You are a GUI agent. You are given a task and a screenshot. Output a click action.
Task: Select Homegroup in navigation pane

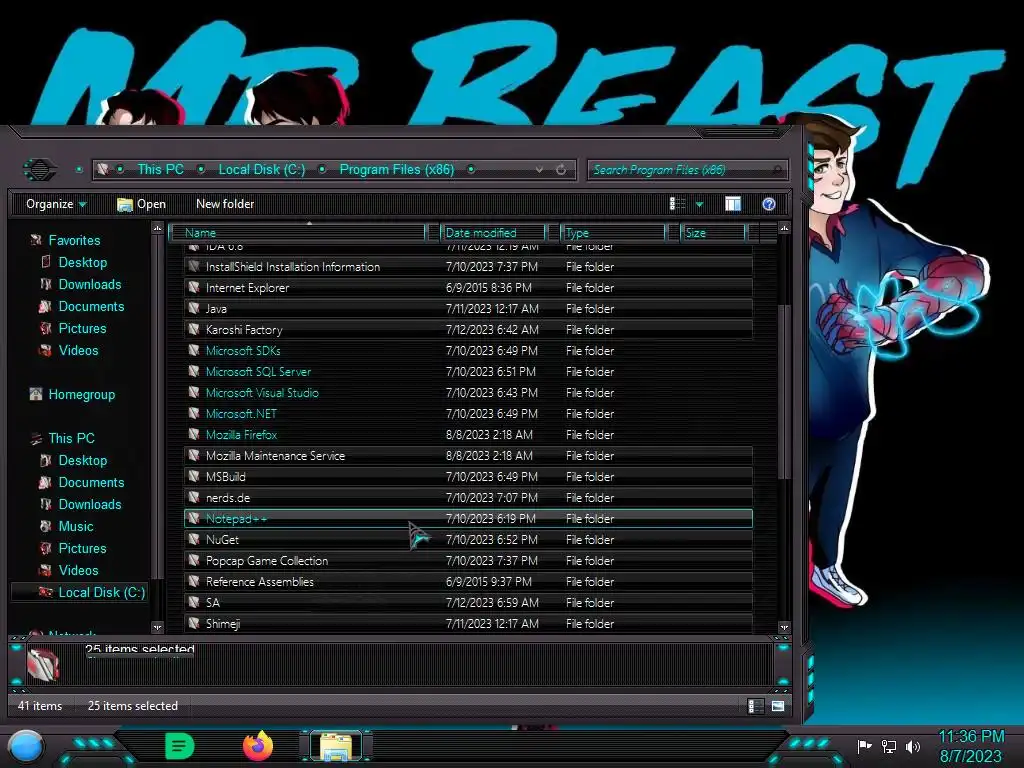click(x=82, y=394)
